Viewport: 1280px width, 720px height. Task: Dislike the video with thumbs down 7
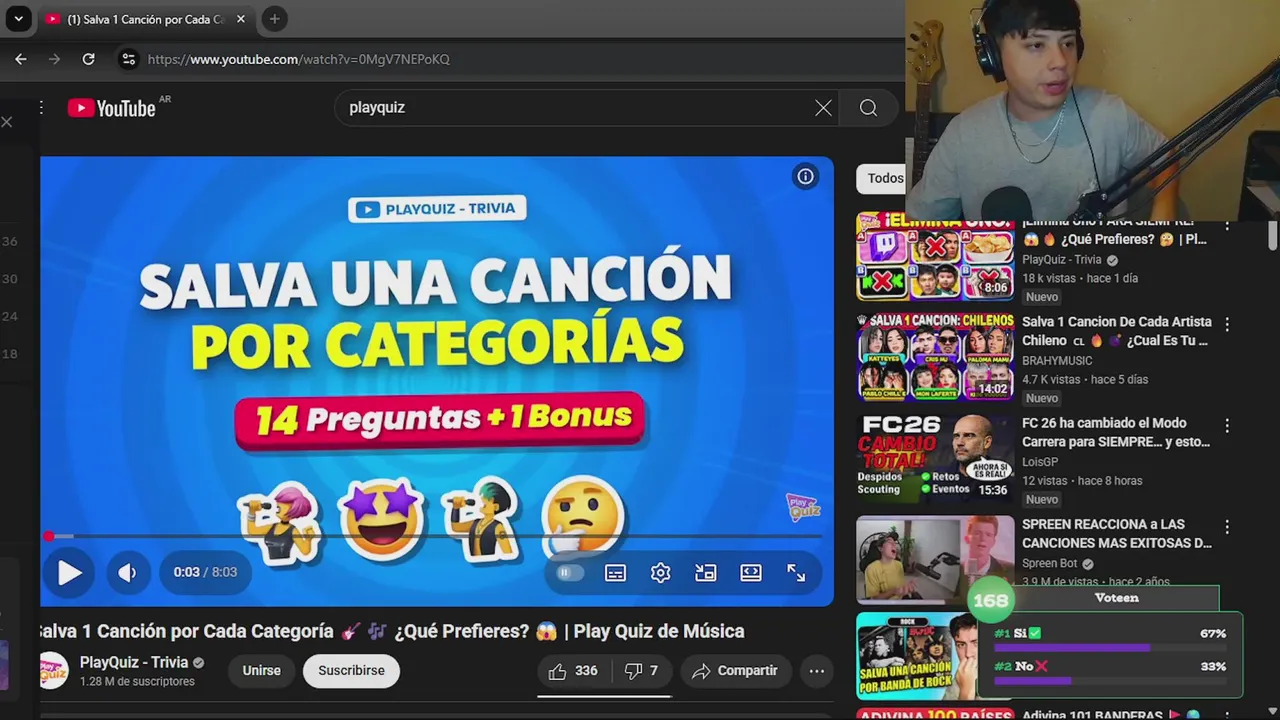(641, 671)
